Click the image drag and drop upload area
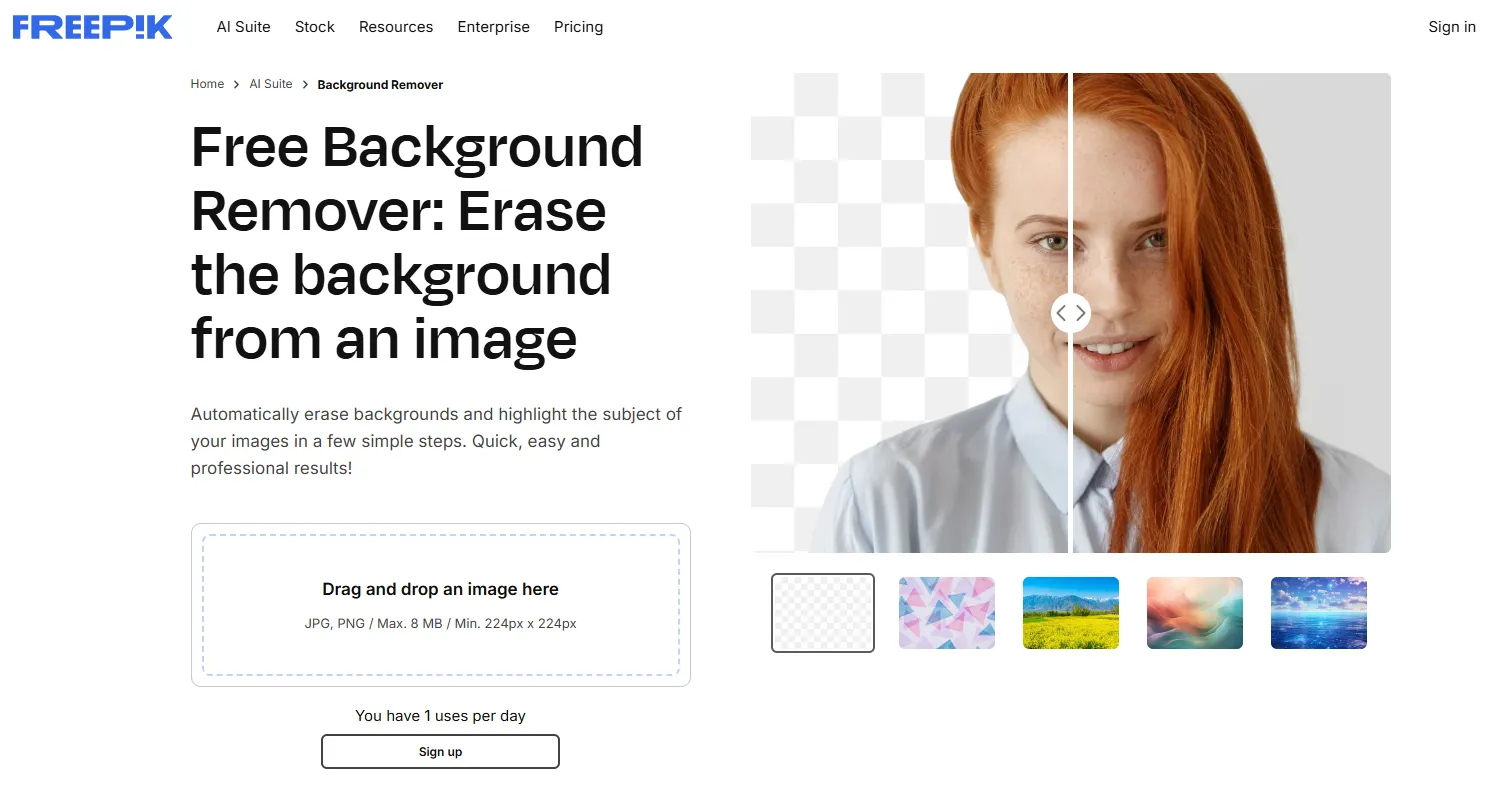This screenshot has width=1498, height=787. [441, 605]
